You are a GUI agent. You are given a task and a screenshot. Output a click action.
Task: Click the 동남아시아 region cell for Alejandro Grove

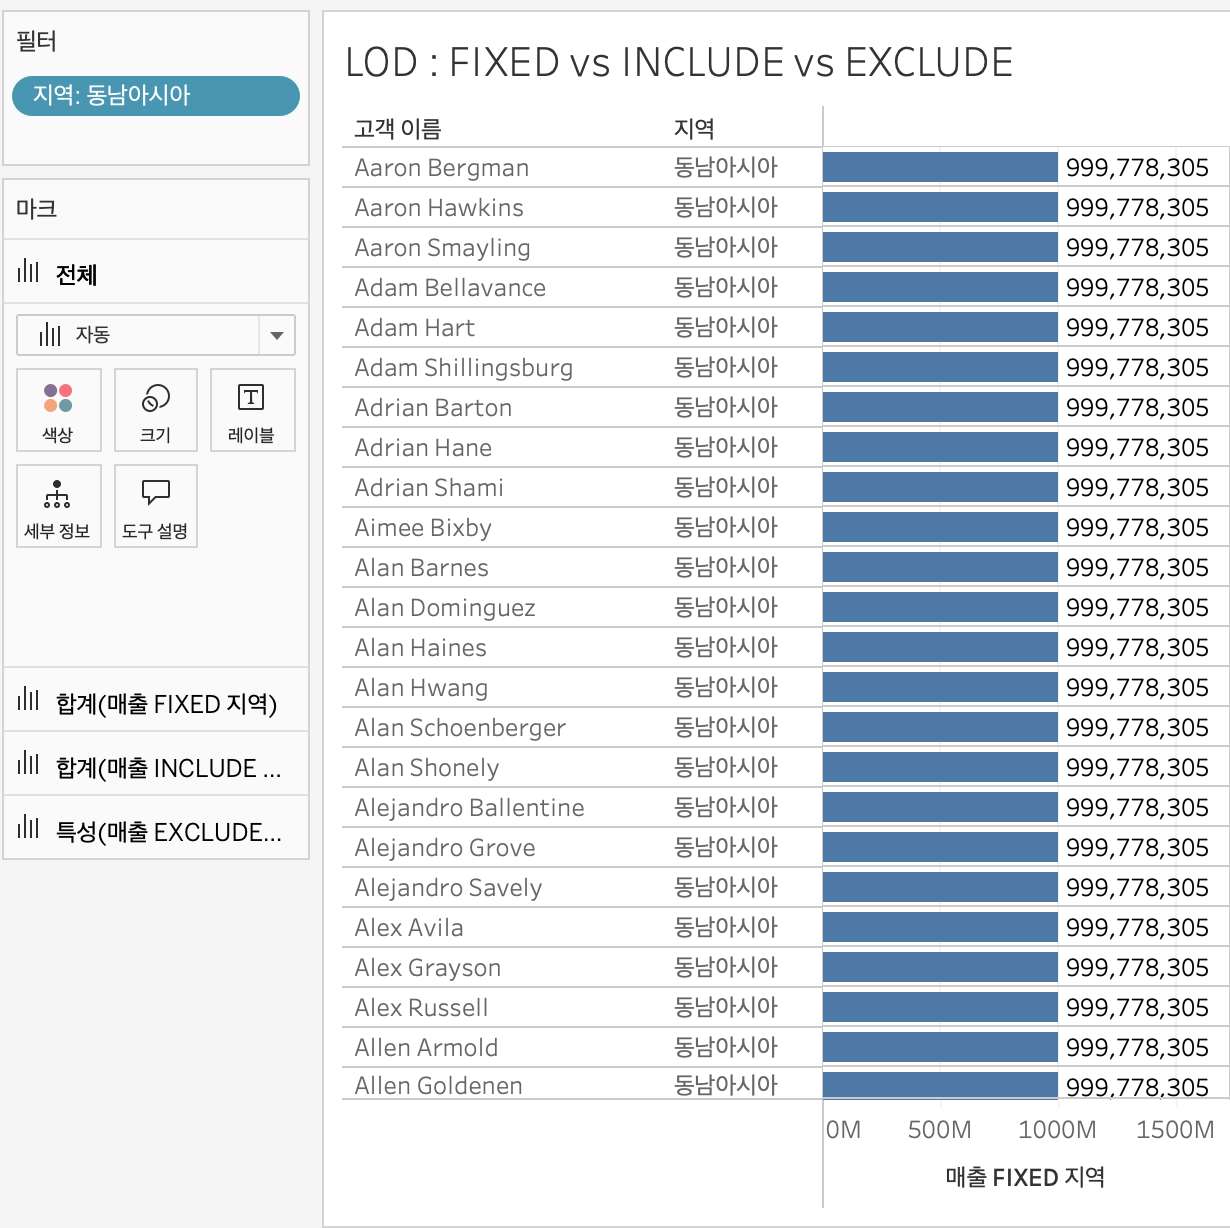[x=726, y=847]
